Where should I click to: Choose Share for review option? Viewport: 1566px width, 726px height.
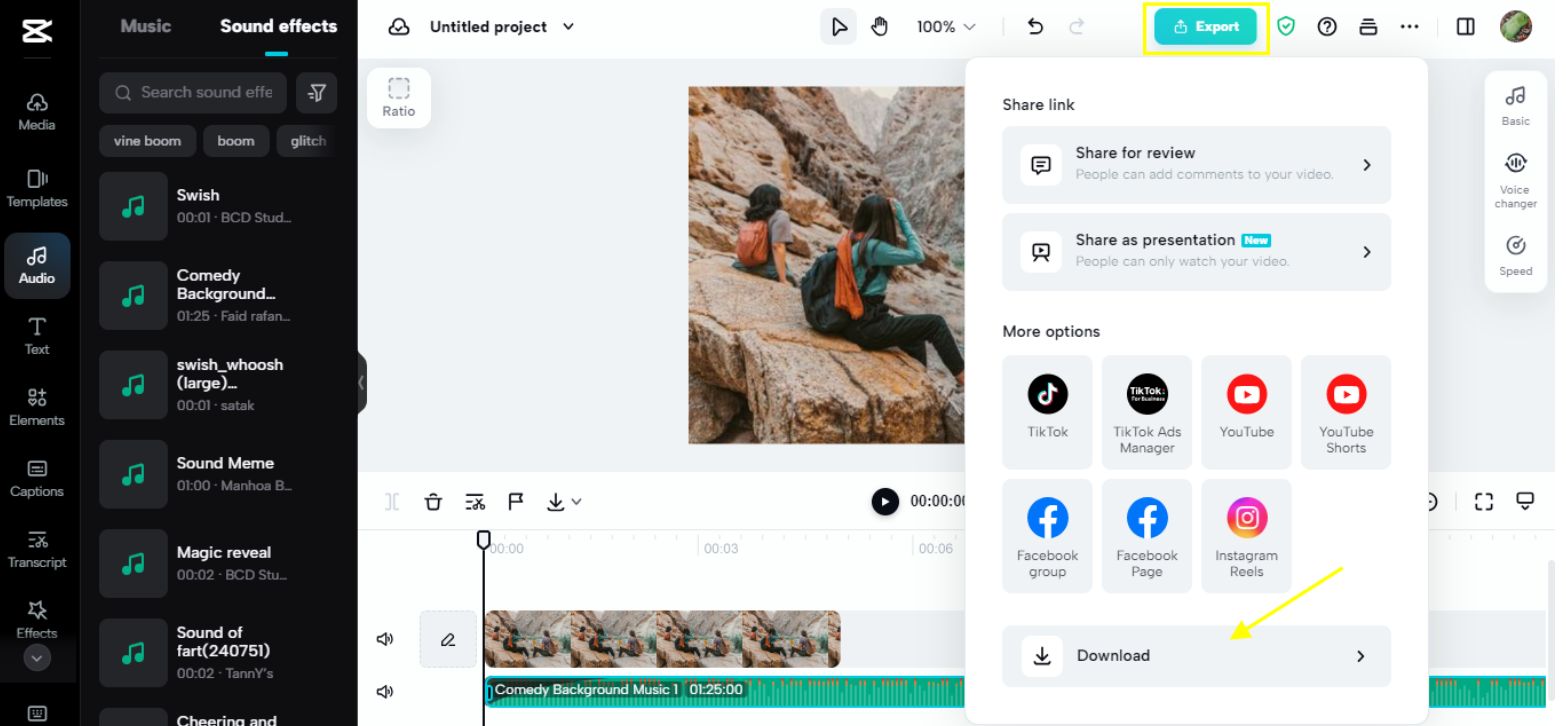tap(1196, 165)
